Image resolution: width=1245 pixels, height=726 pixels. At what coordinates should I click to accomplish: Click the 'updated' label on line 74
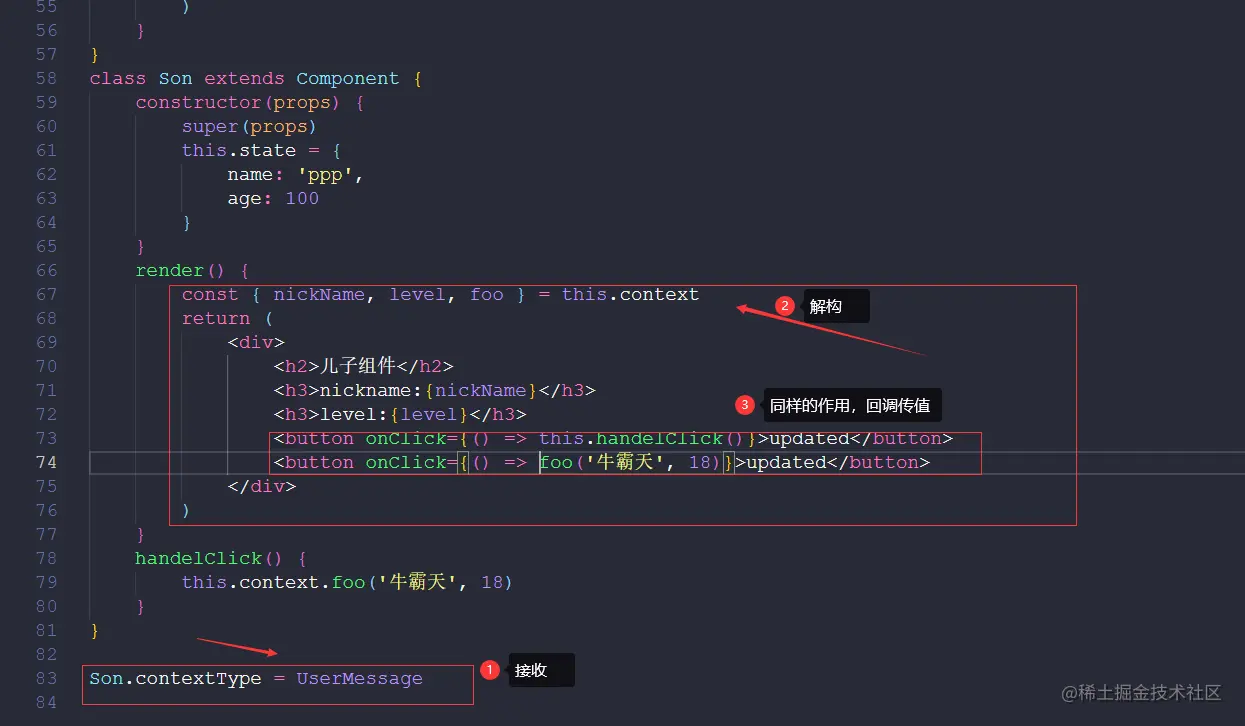786,462
